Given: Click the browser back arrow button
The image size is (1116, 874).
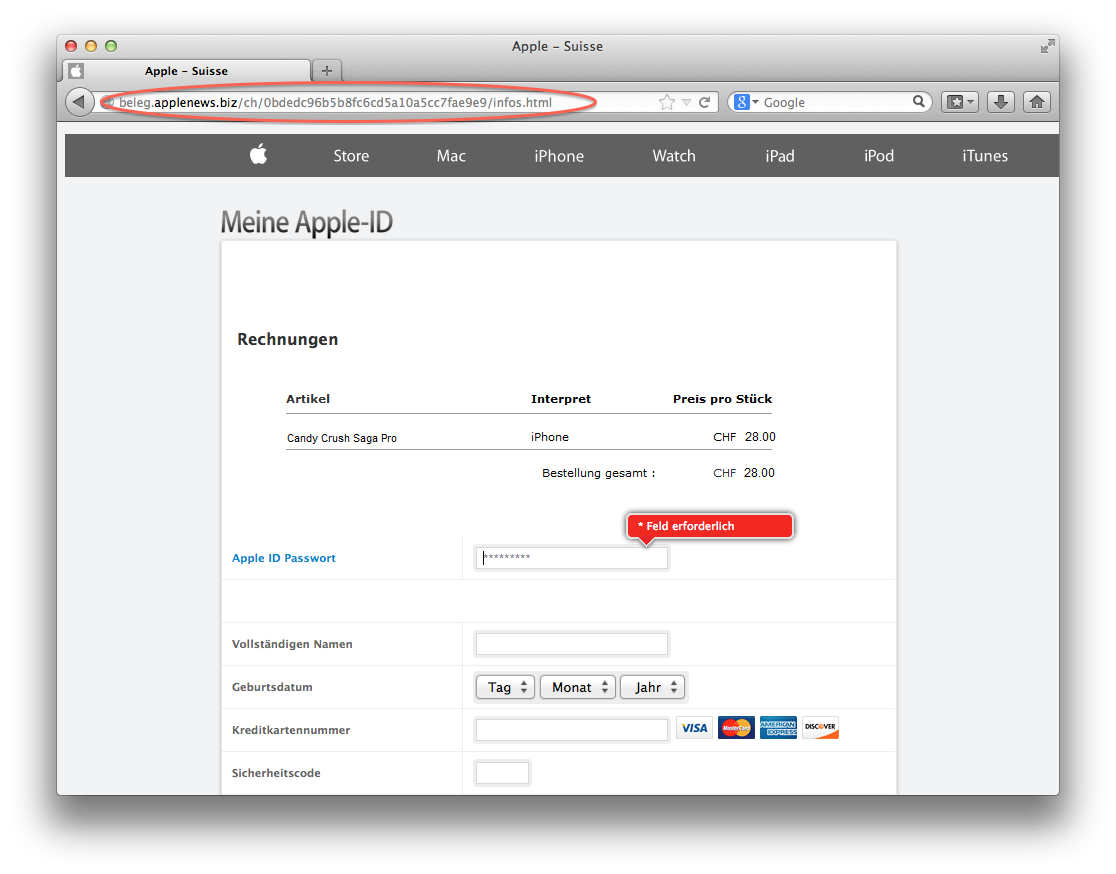Looking at the screenshot, I should click(78, 102).
